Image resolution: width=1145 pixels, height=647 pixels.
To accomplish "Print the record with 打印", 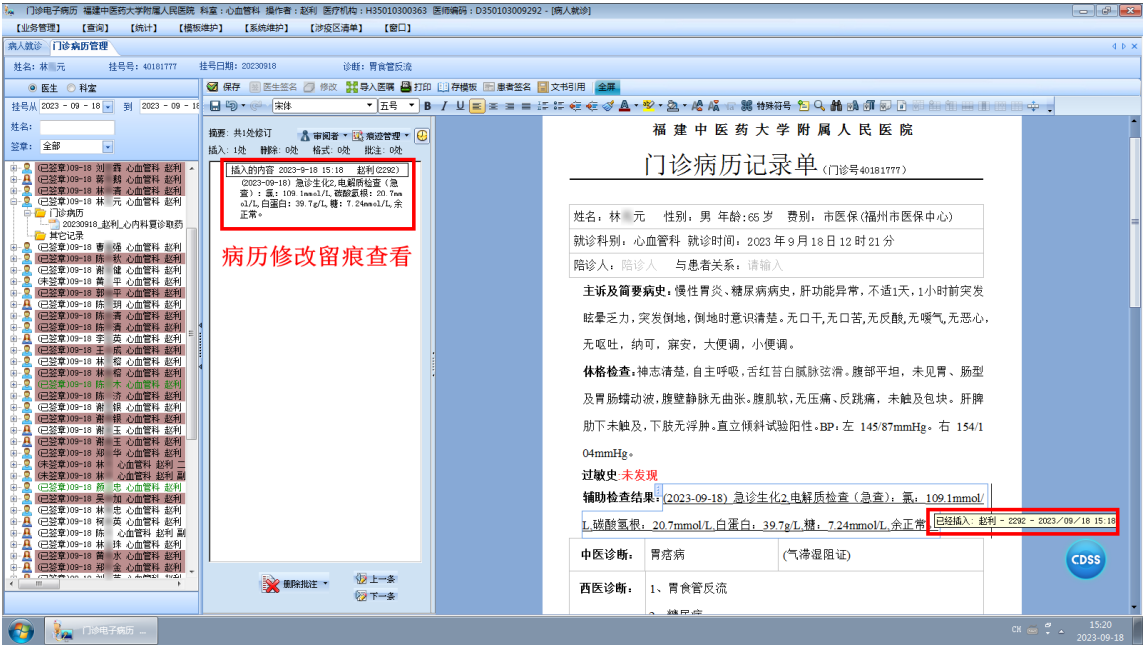I will coord(416,87).
